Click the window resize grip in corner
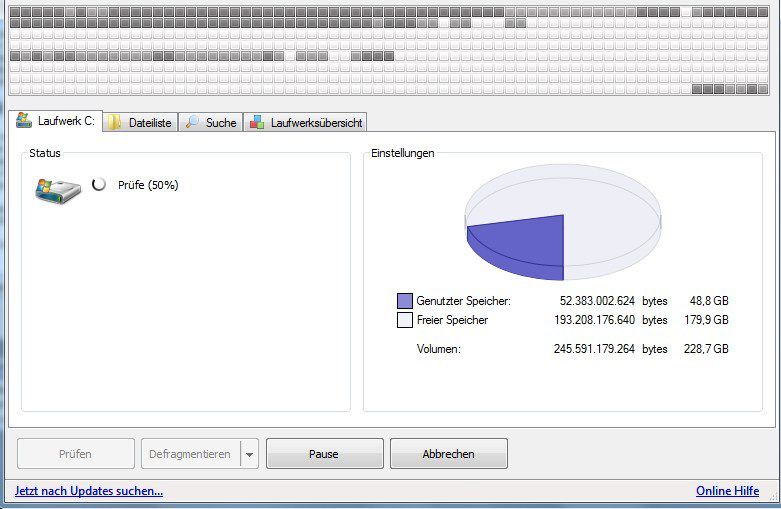The height and width of the screenshot is (509, 781). (x=774, y=496)
